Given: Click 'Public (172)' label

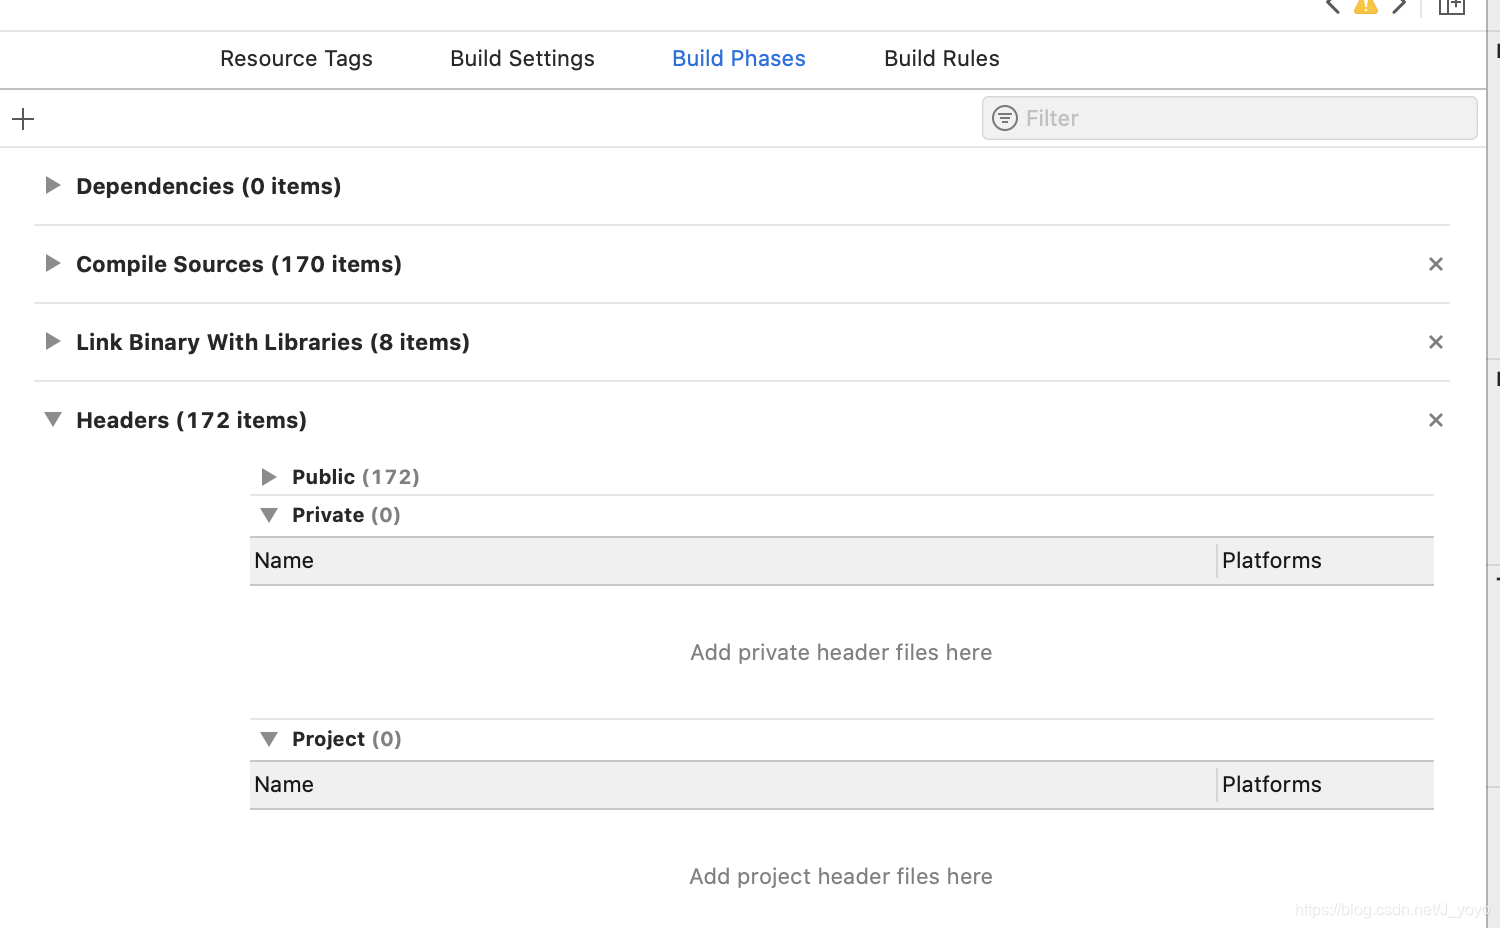Looking at the screenshot, I should pyautogui.click(x=356, y=477).
